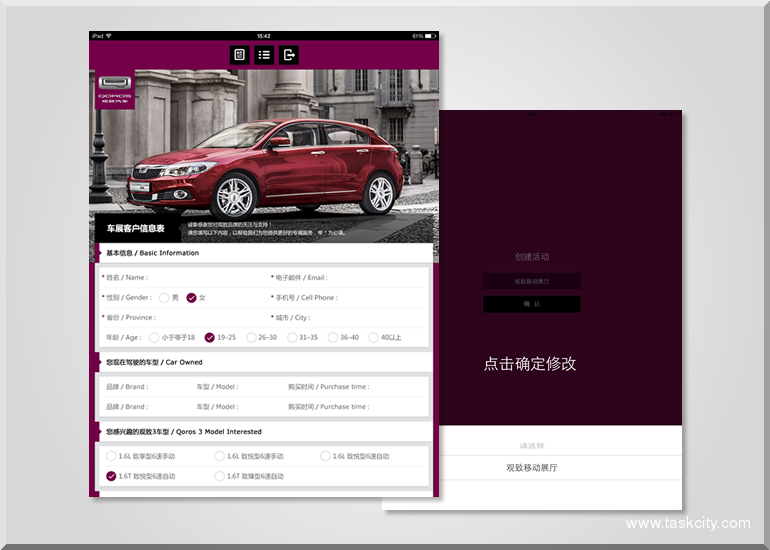
Task: Click second row Purchase time field
Action: point(357,407)
